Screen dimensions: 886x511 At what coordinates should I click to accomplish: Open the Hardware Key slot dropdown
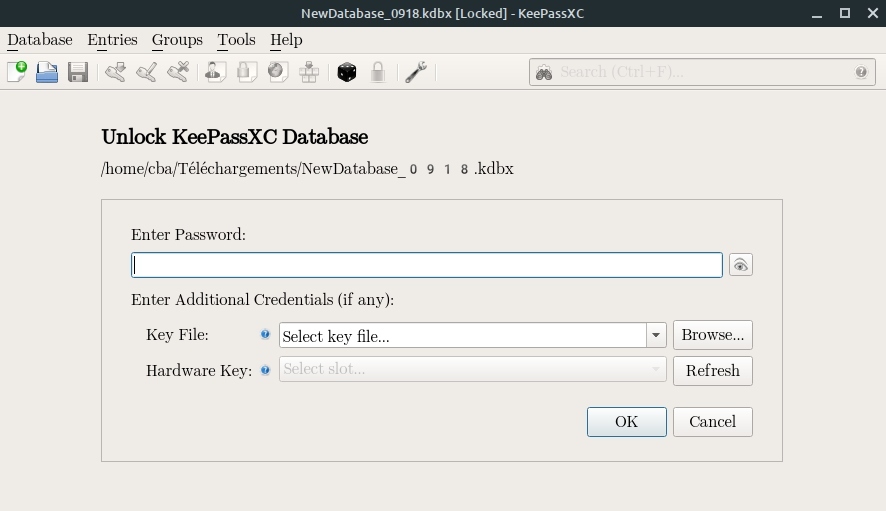pyautogui.click(x=472, y=370)
